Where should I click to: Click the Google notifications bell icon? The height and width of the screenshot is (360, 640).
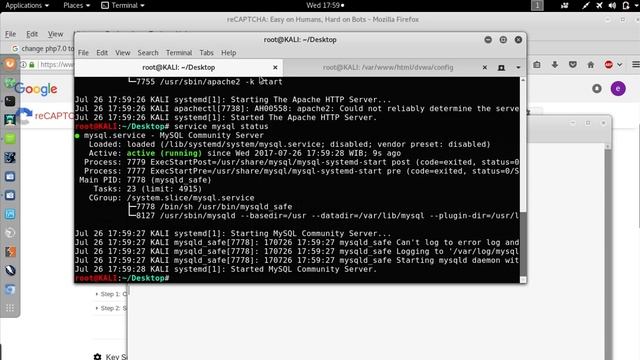click(x=597, y=88)
